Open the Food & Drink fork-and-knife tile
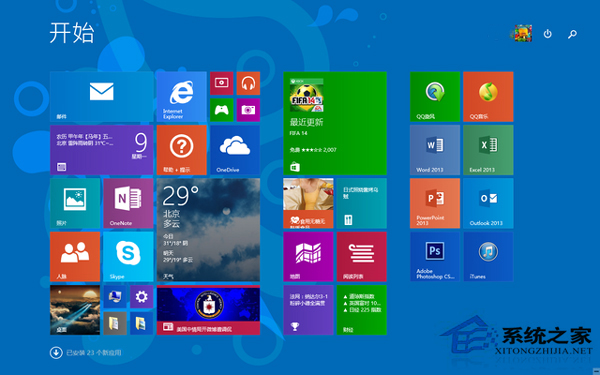600x375 pixels. 362,203
